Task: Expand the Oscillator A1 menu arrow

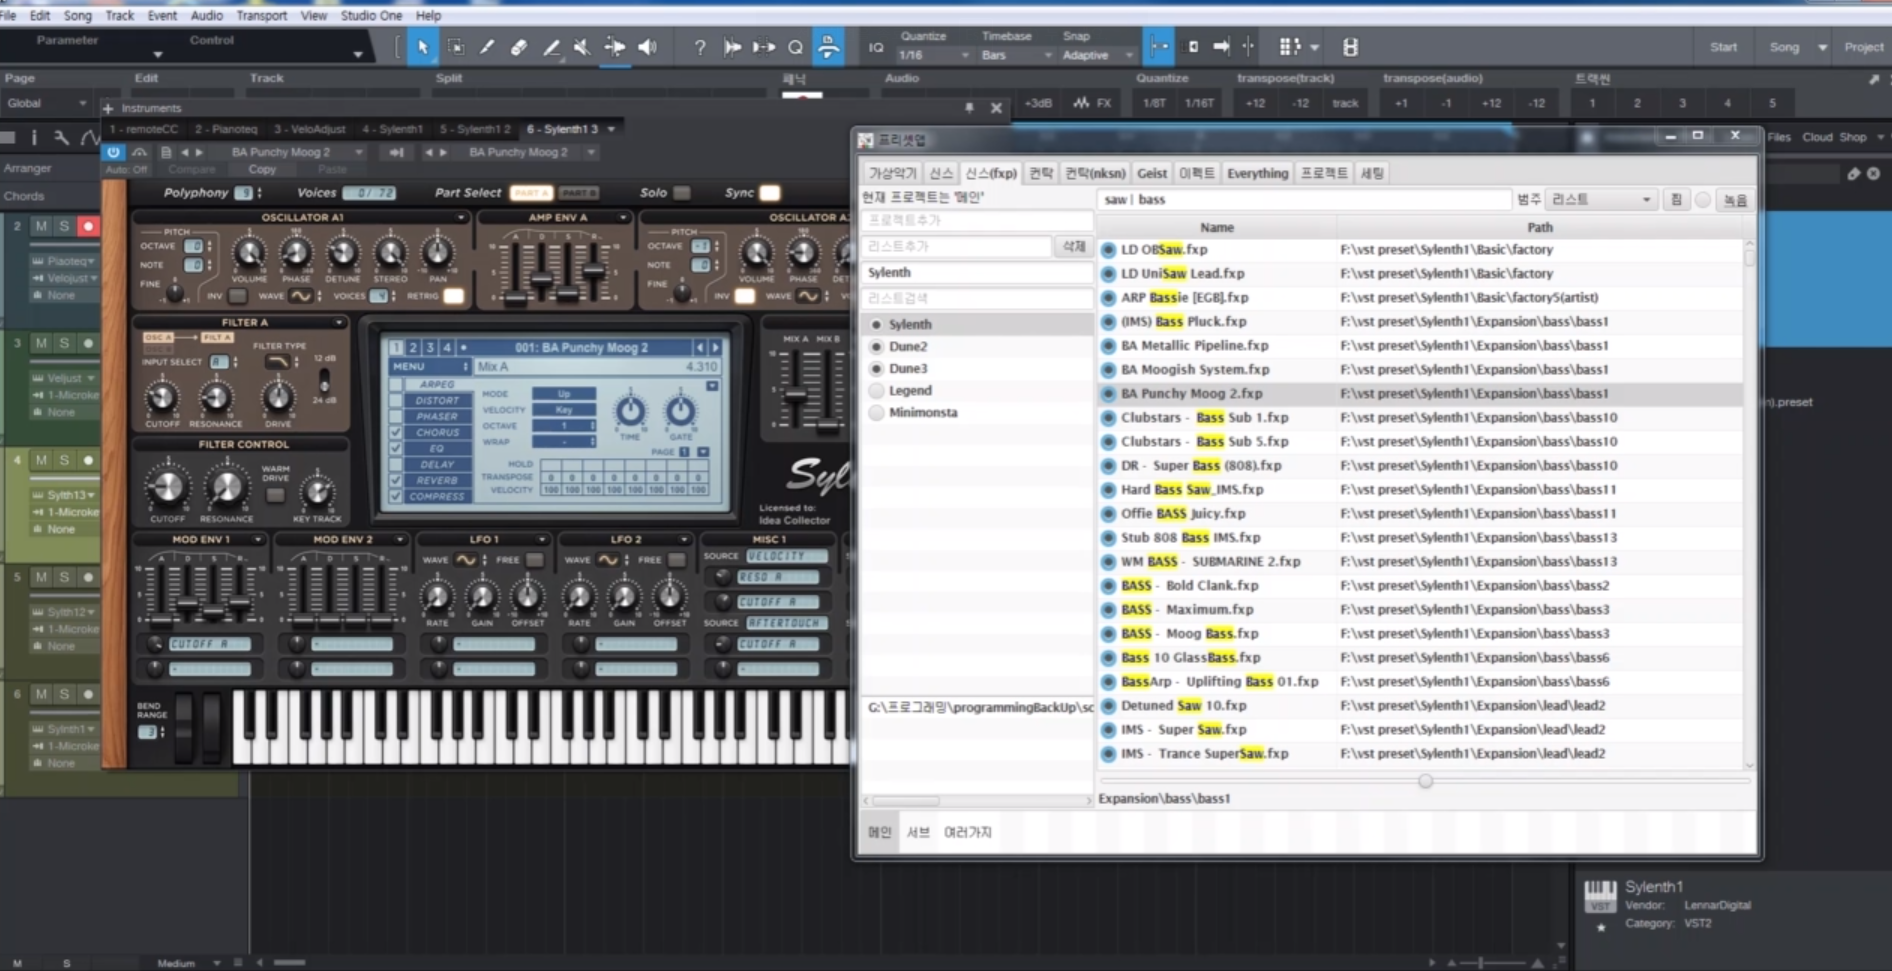Action: click(461, 217)
